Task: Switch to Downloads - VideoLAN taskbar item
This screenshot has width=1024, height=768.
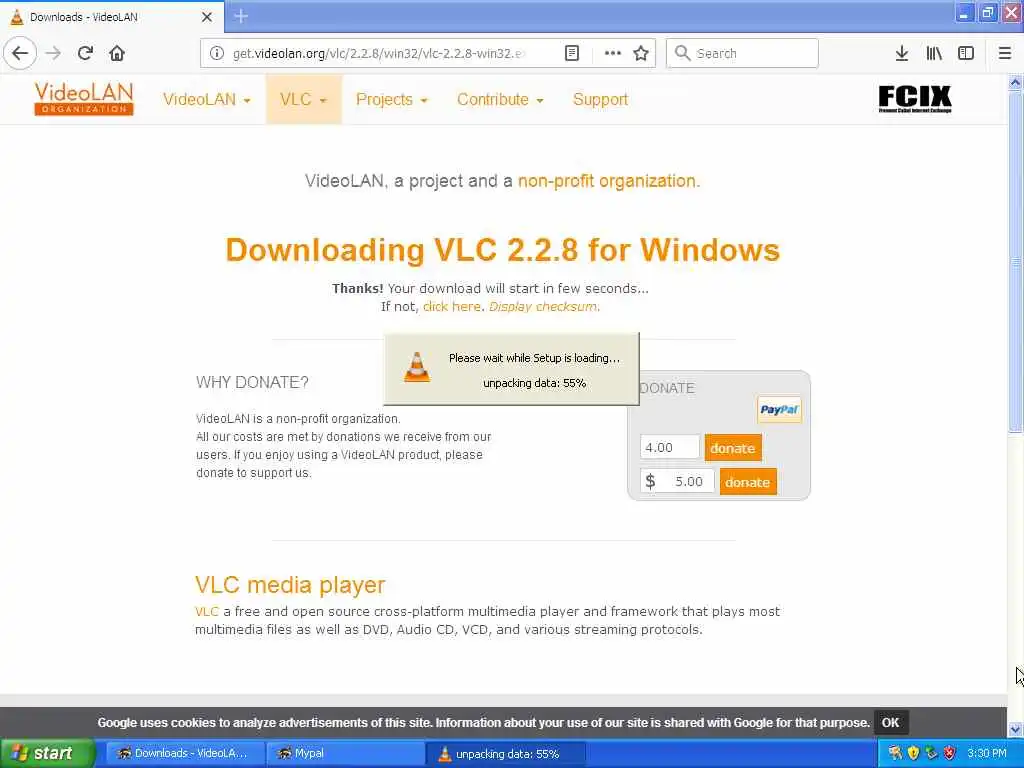Action: coord(184,753)
